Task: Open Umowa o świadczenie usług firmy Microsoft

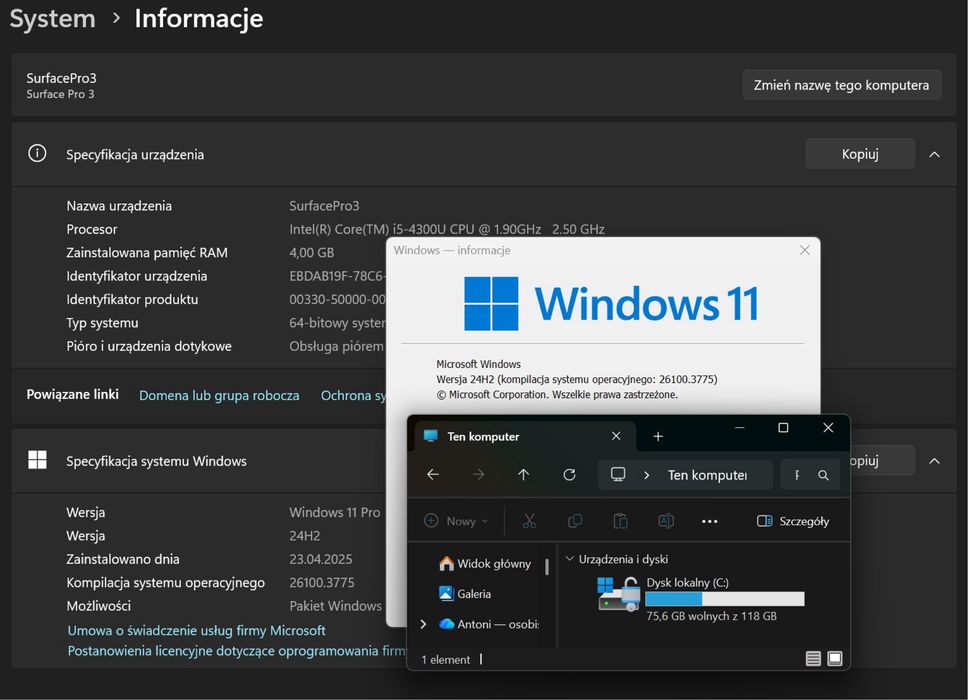Action: (197, 631)
